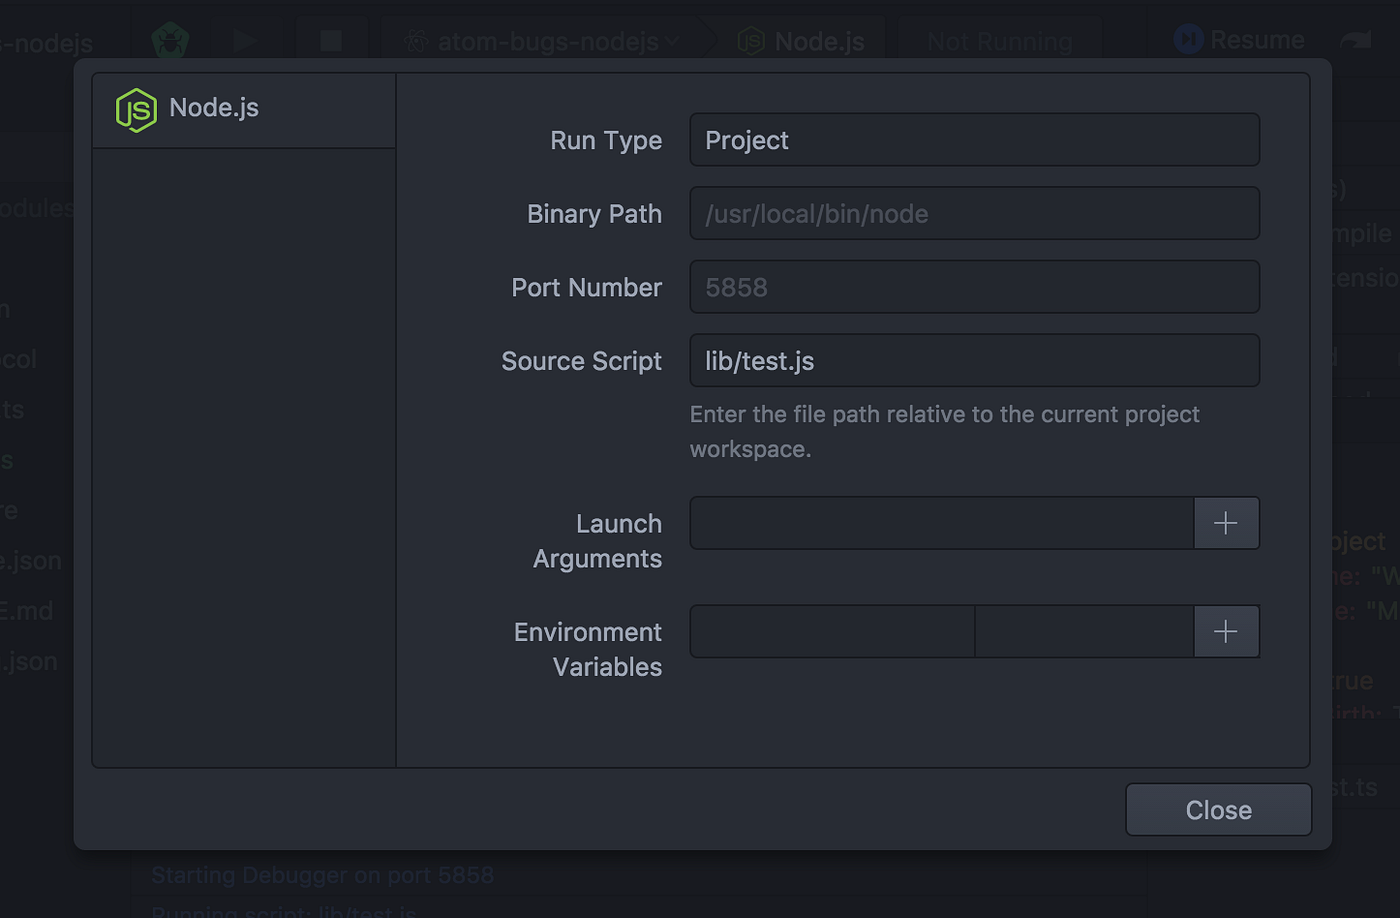The image size is (1400, 918).
Task: Click the Node.js logo in sidebar
Action: pos(136,110)
